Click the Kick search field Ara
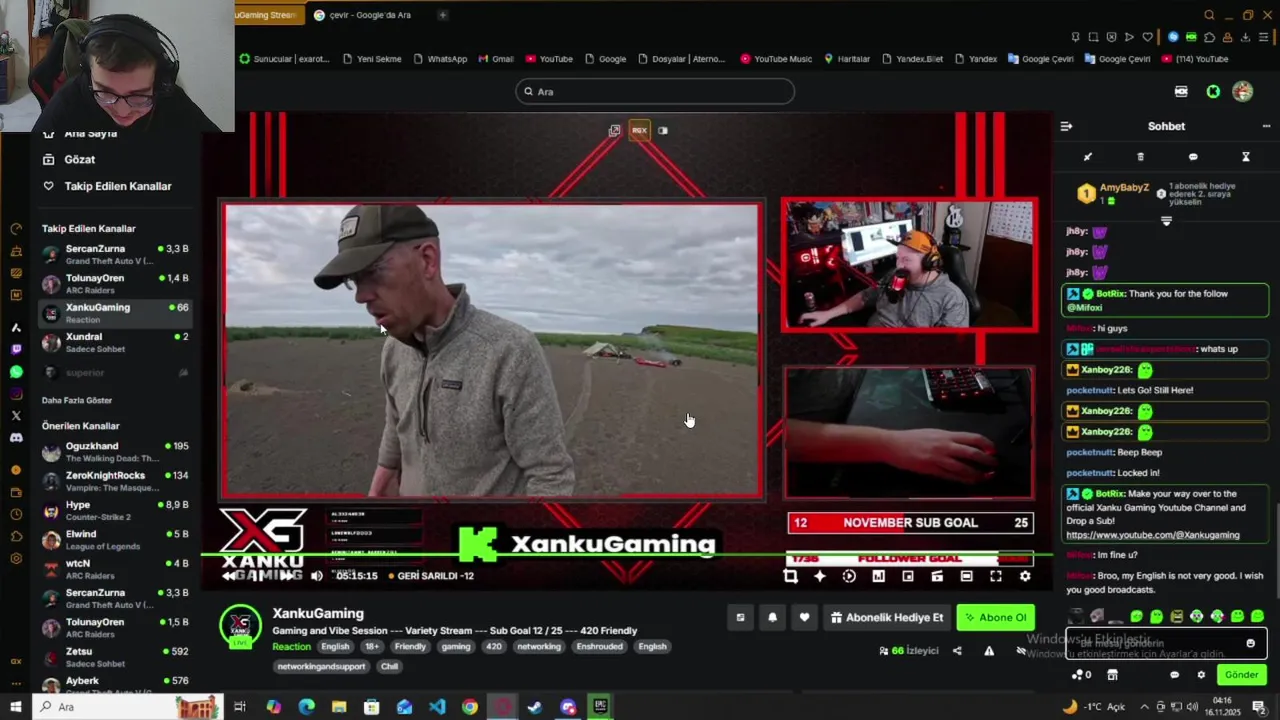 point(655,91)
